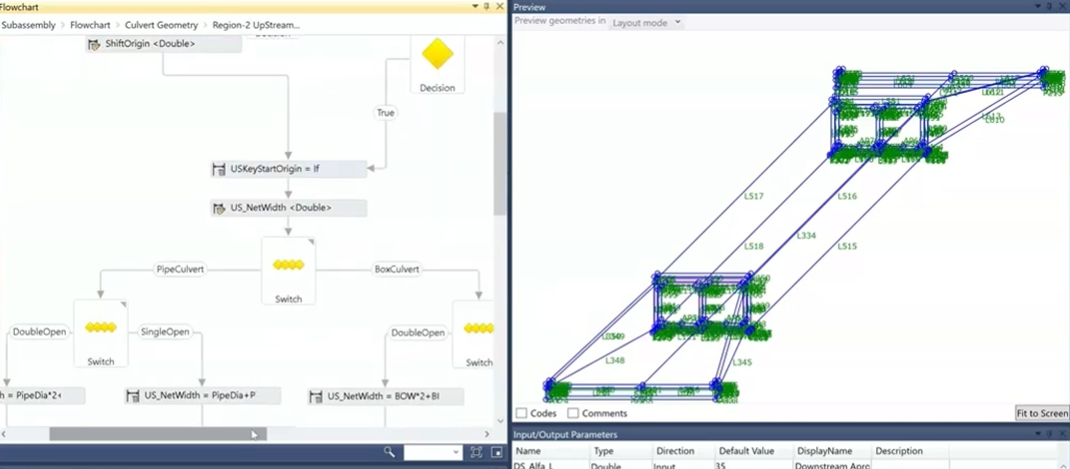The image size is (1070, 469).
Task: Select Region-2 UpStream breadcrumb item
Action: [256, 25]
